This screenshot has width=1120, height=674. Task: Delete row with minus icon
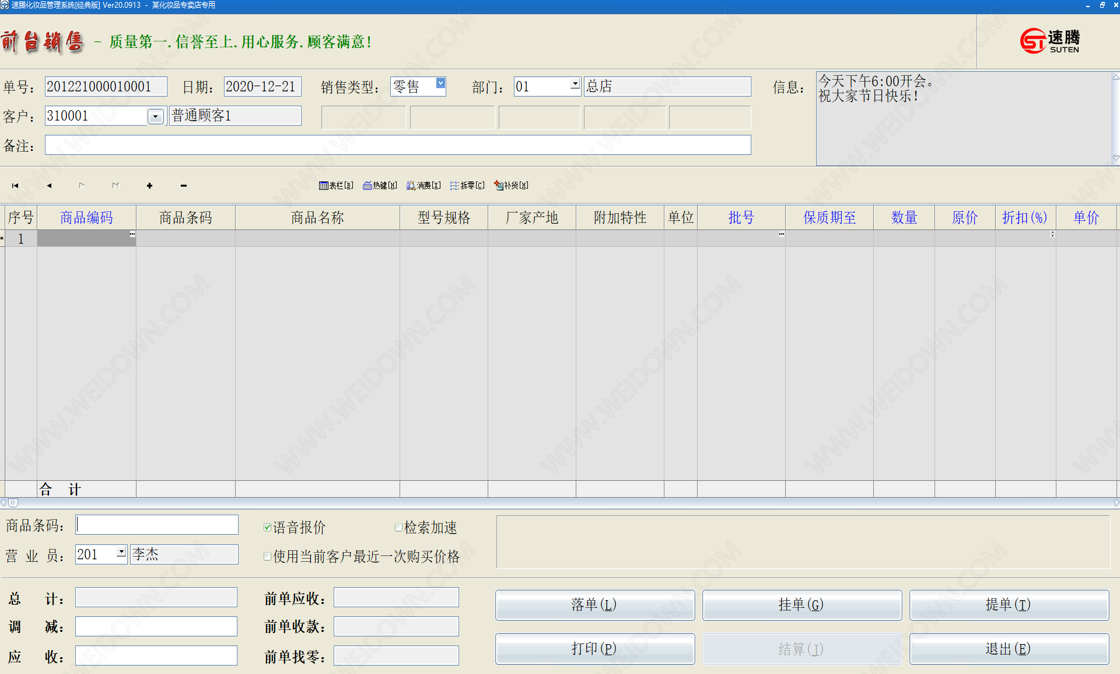tap(184, 186)
